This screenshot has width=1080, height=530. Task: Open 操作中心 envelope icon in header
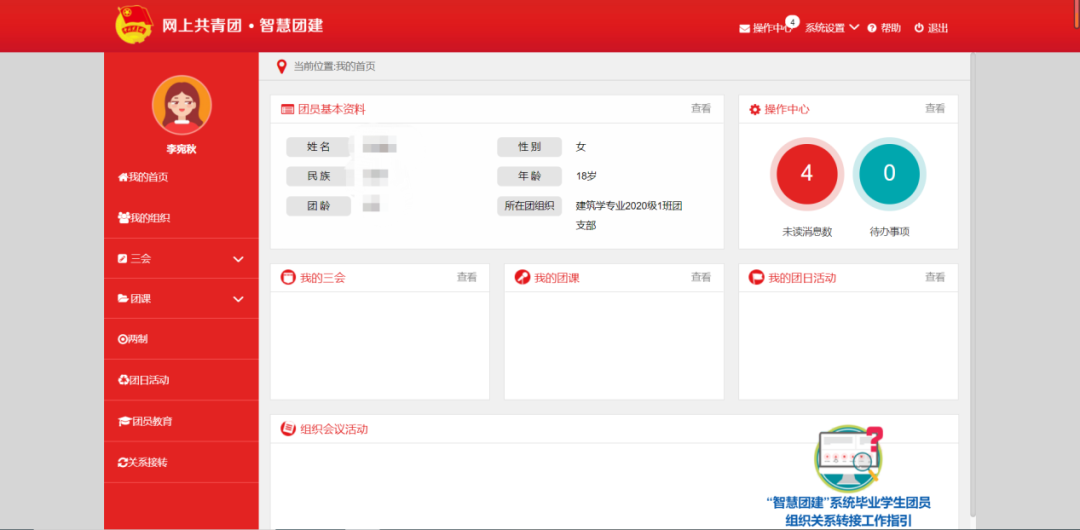pyautogui.click(x=744, y=28)
